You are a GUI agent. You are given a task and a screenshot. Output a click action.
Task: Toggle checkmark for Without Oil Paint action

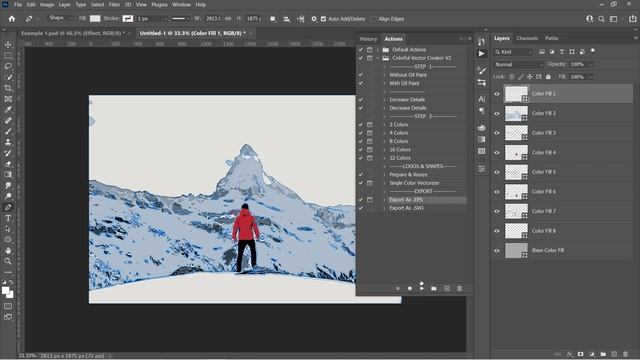tap(360, 75)
